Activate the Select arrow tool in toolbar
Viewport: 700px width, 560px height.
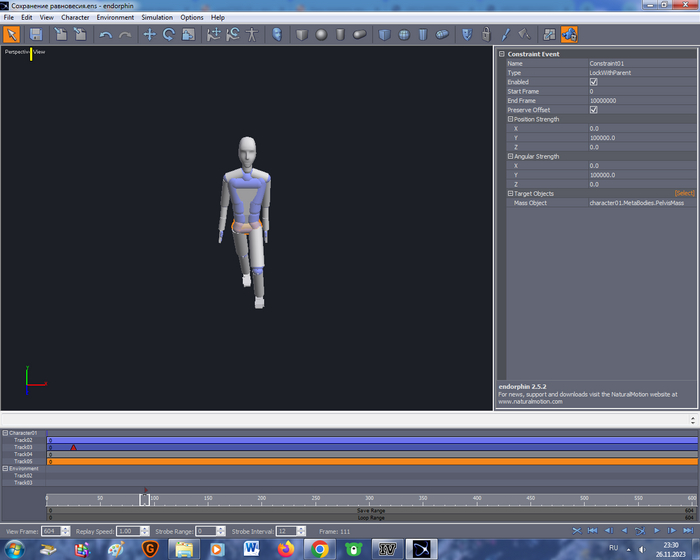point(12,34)
